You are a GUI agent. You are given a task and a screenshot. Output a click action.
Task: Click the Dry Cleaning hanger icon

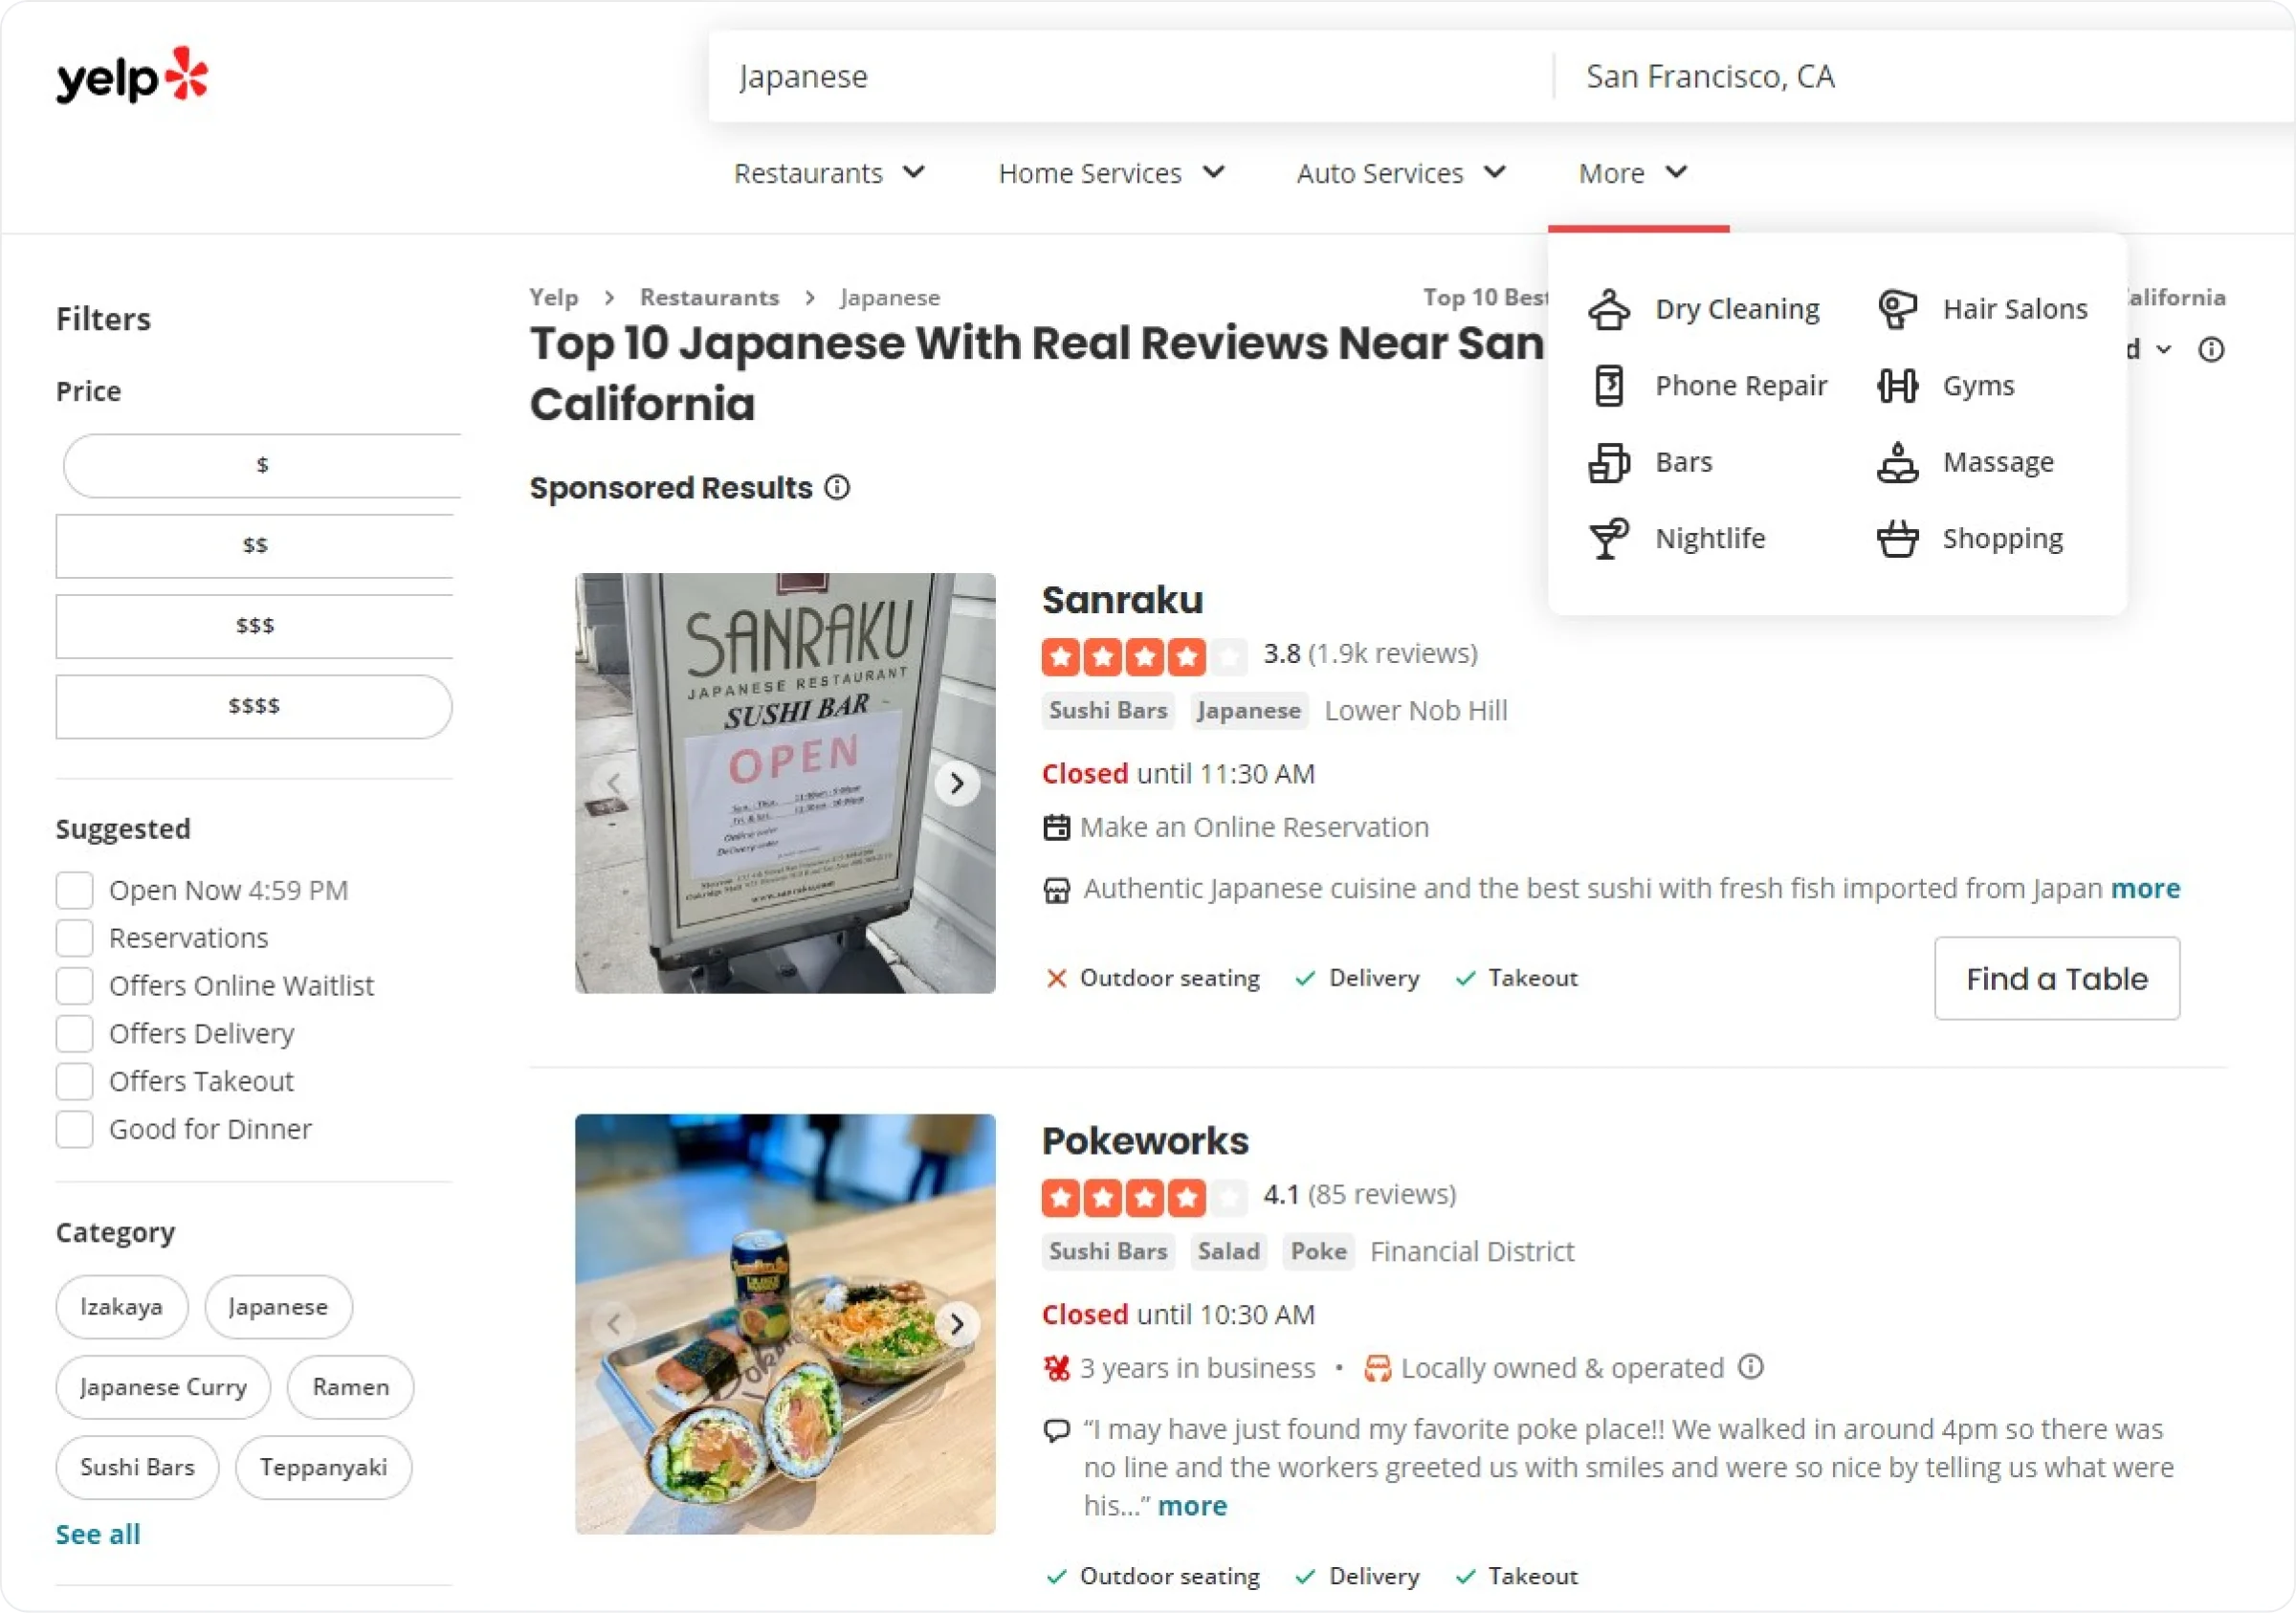click(x=1609, y=309)
